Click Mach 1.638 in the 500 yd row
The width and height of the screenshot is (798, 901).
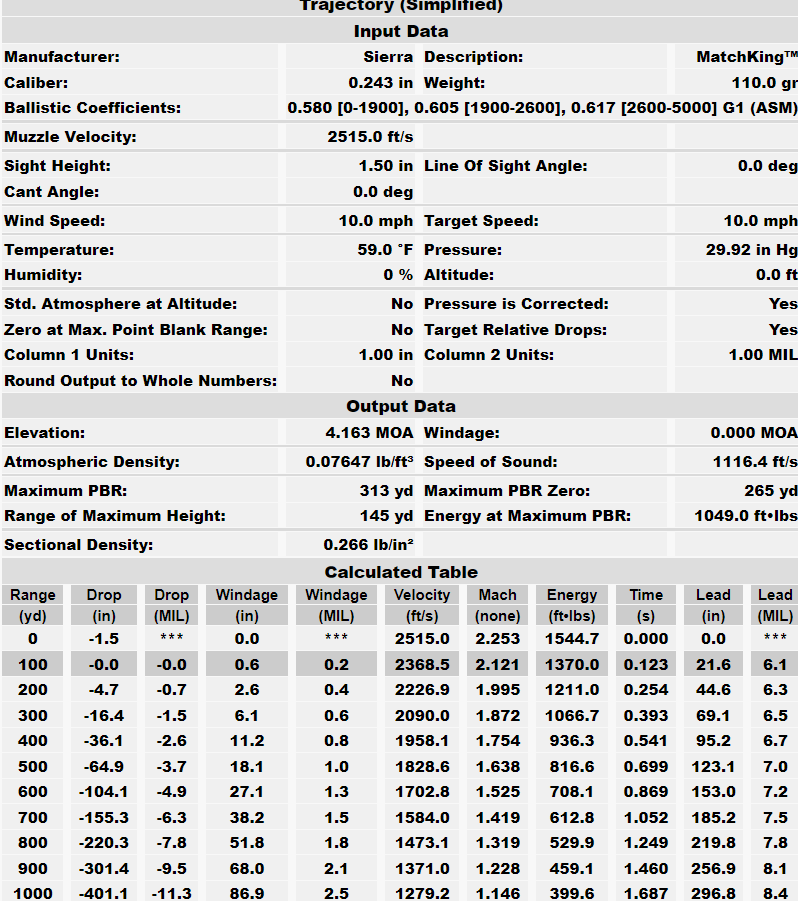498,767
